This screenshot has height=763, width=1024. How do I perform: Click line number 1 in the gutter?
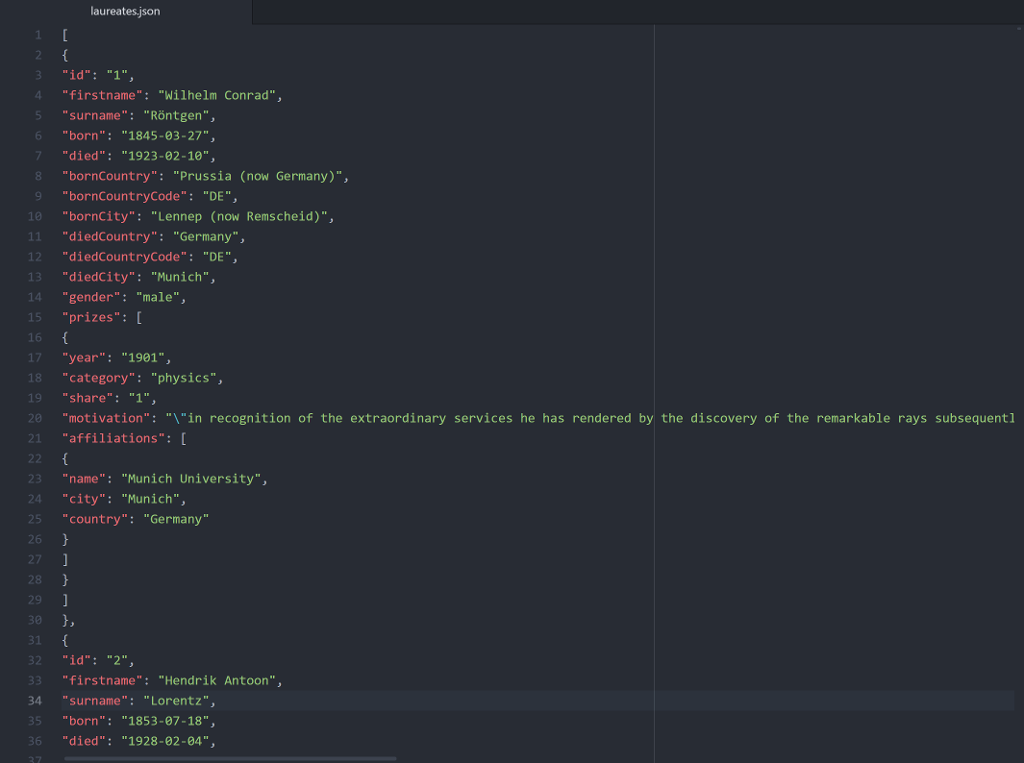coord(37,35)
